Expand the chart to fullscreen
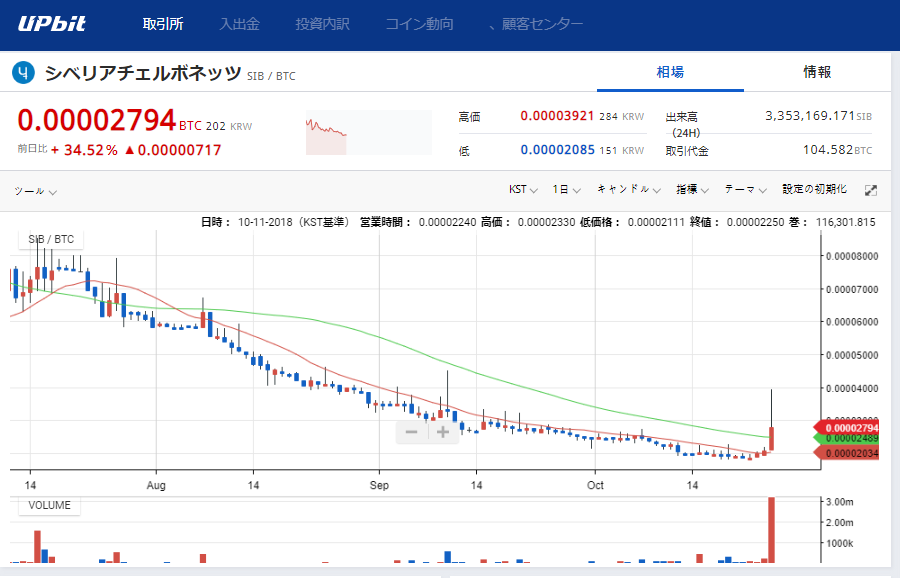The image size is (900, 578). 871,190
